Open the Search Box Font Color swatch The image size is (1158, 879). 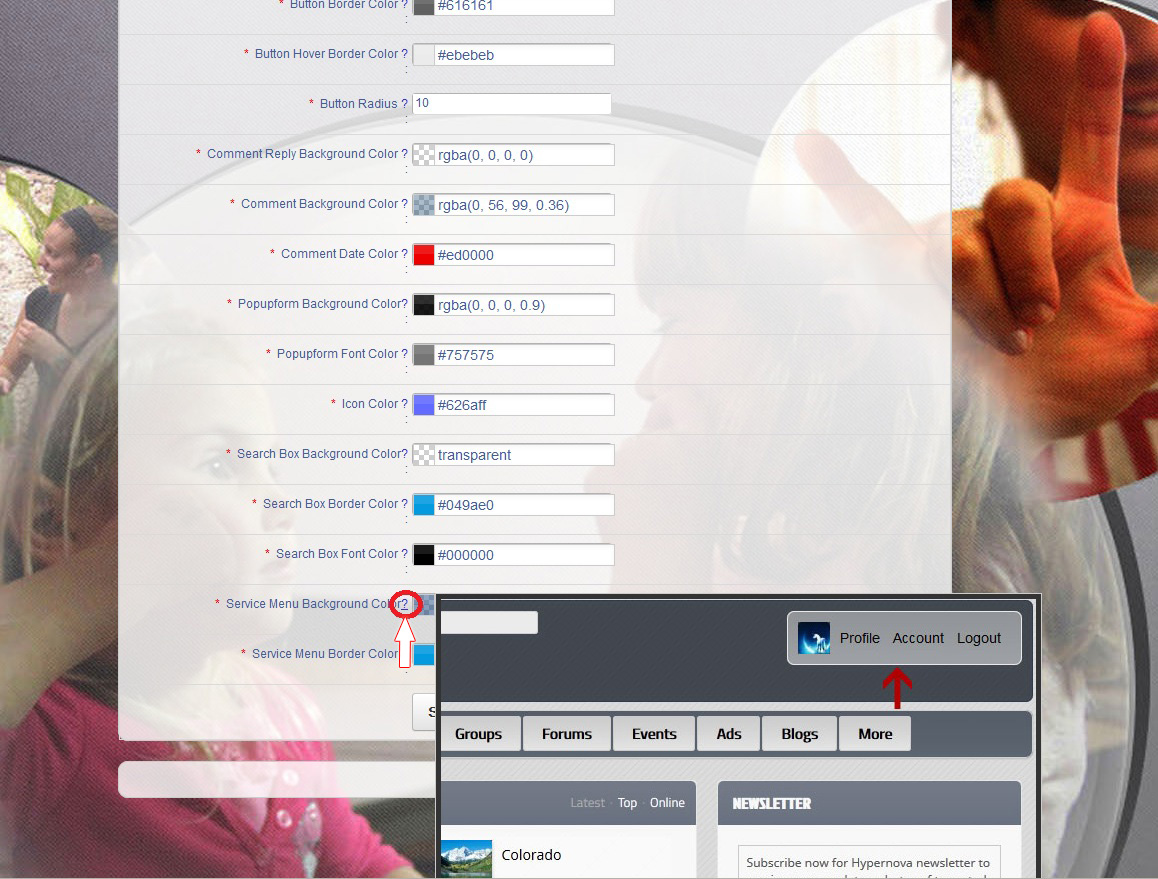[424, 555]
